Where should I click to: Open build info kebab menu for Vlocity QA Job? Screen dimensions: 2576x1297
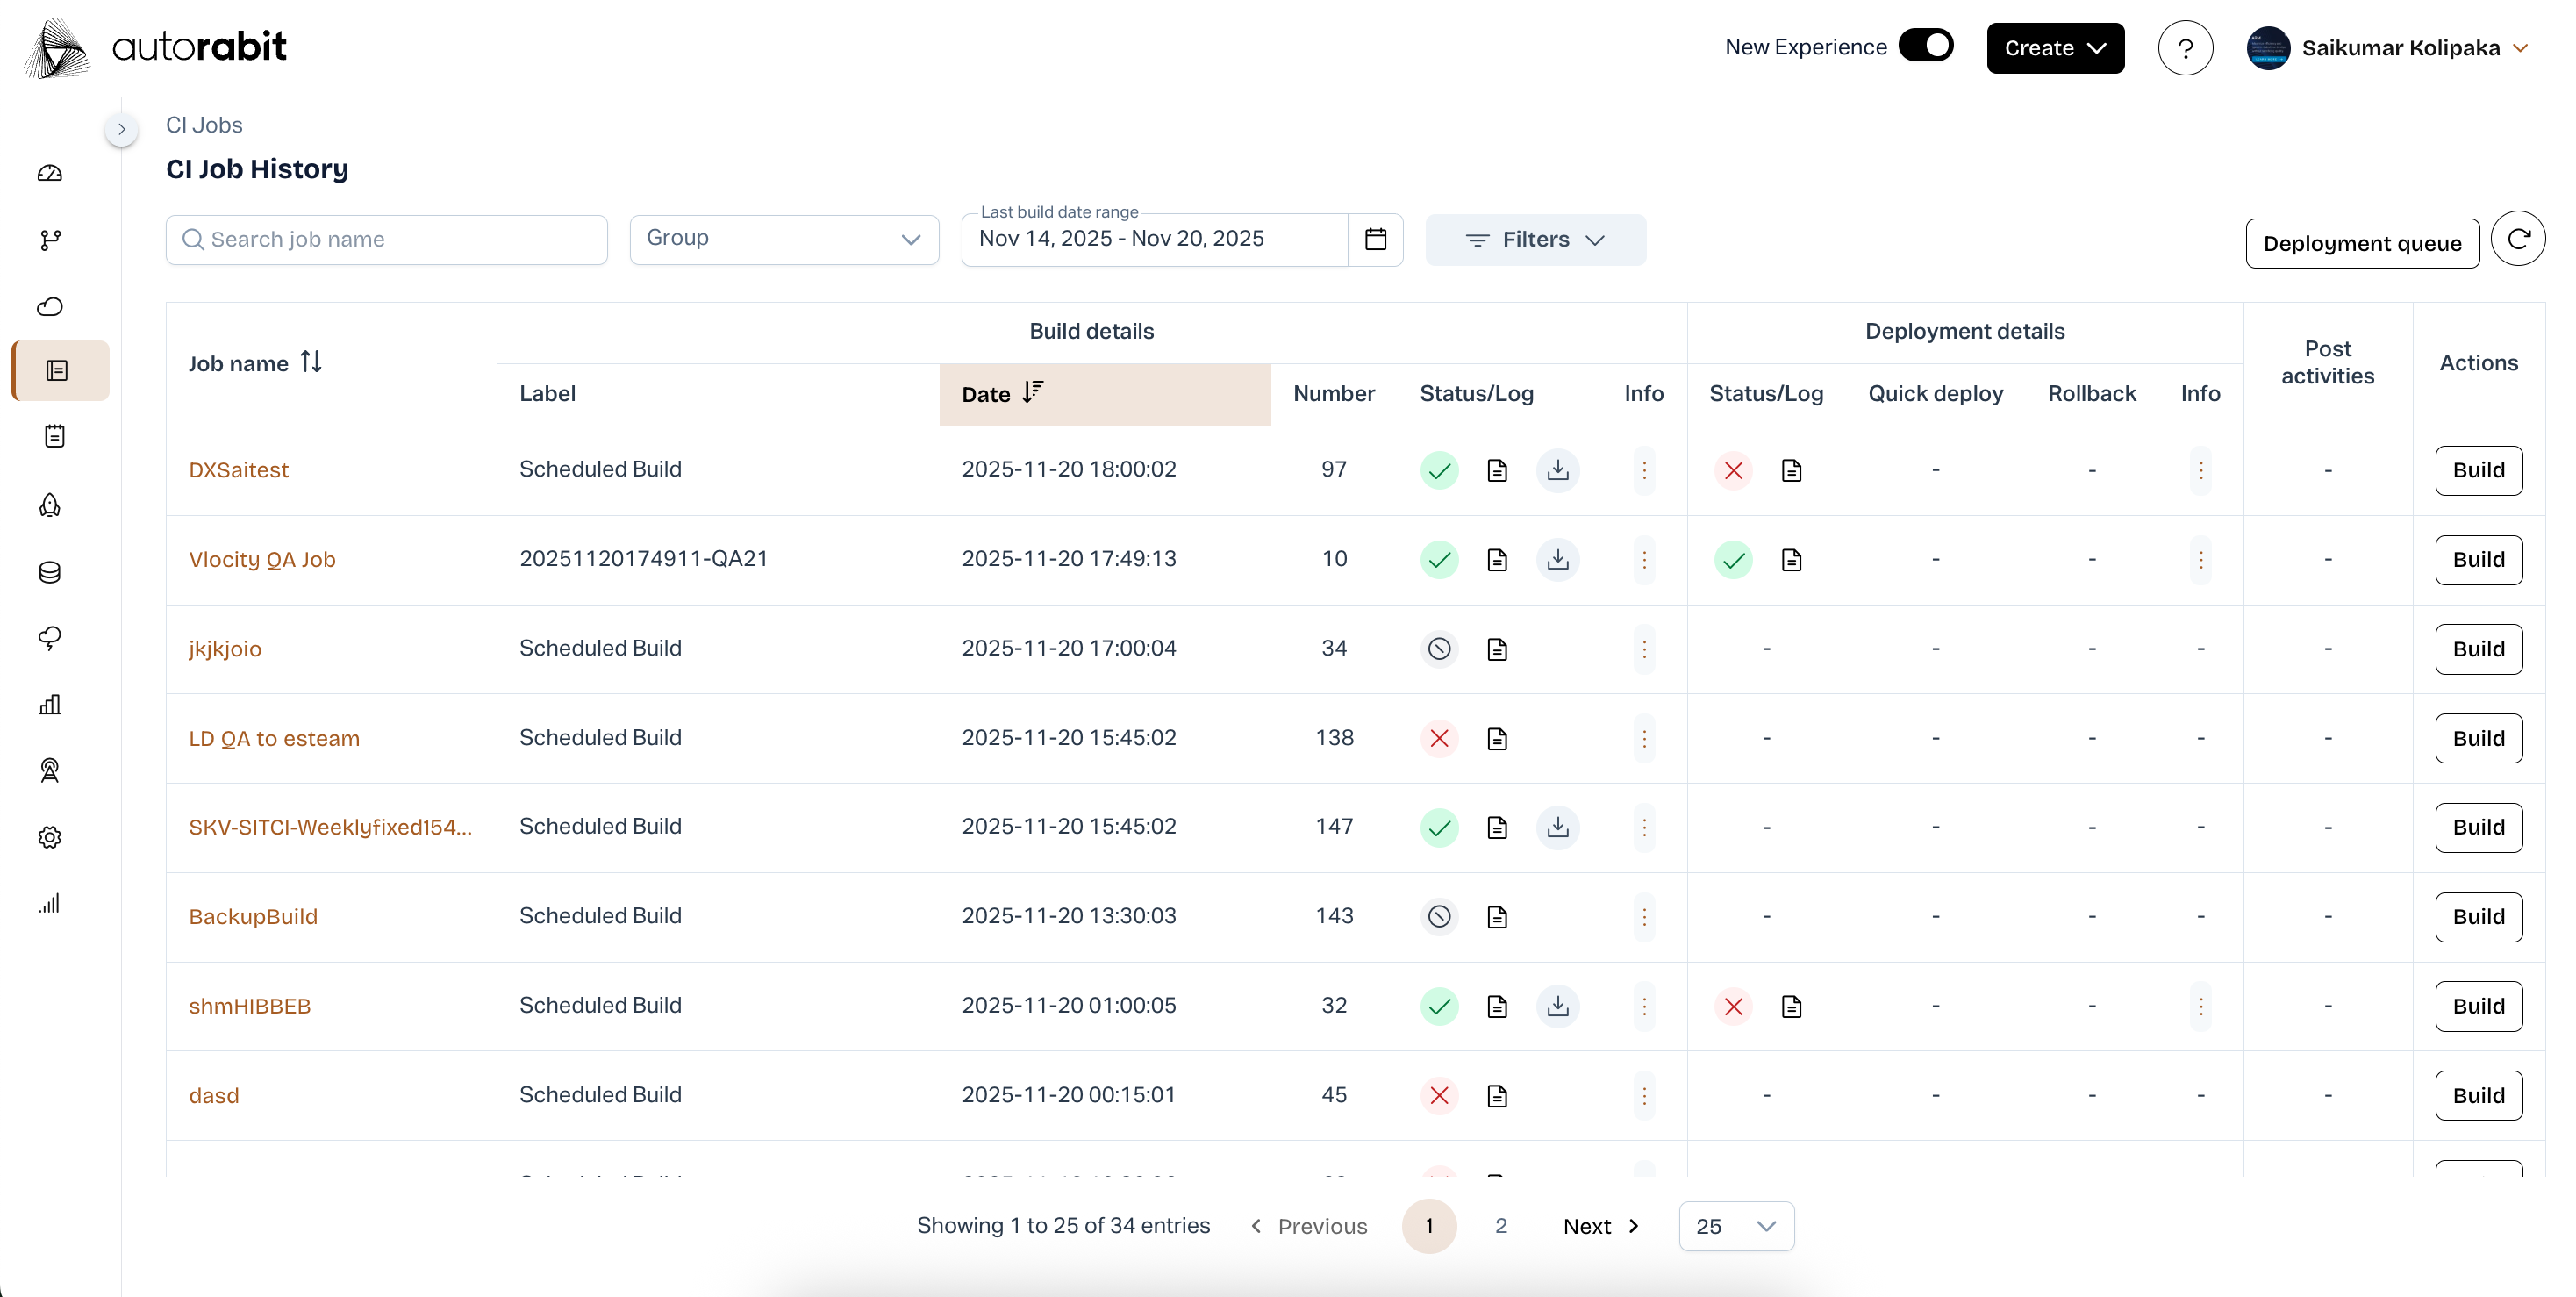[x=1643, y=560]
